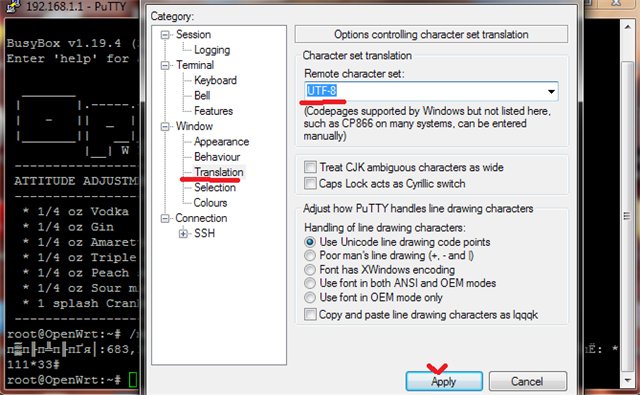Click the '1/4 oz Vodka' terminal line
The height and width of the screenshot is (395, 640).
(76, 211)
